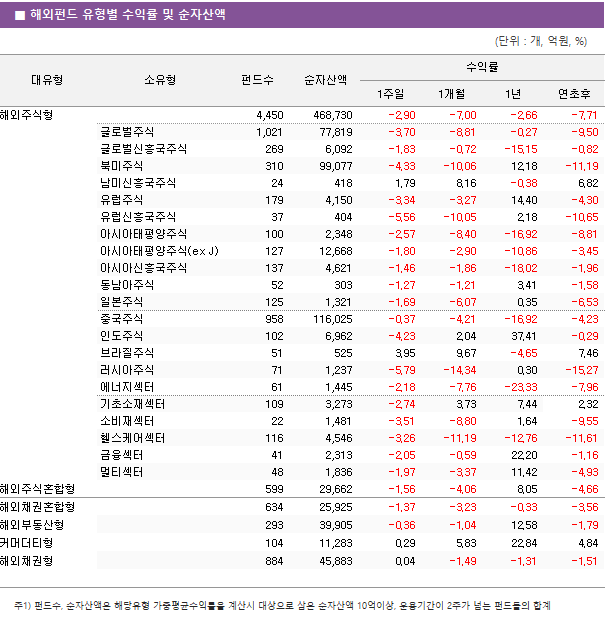Select the '에너지섹터' row label

[127, 387]
